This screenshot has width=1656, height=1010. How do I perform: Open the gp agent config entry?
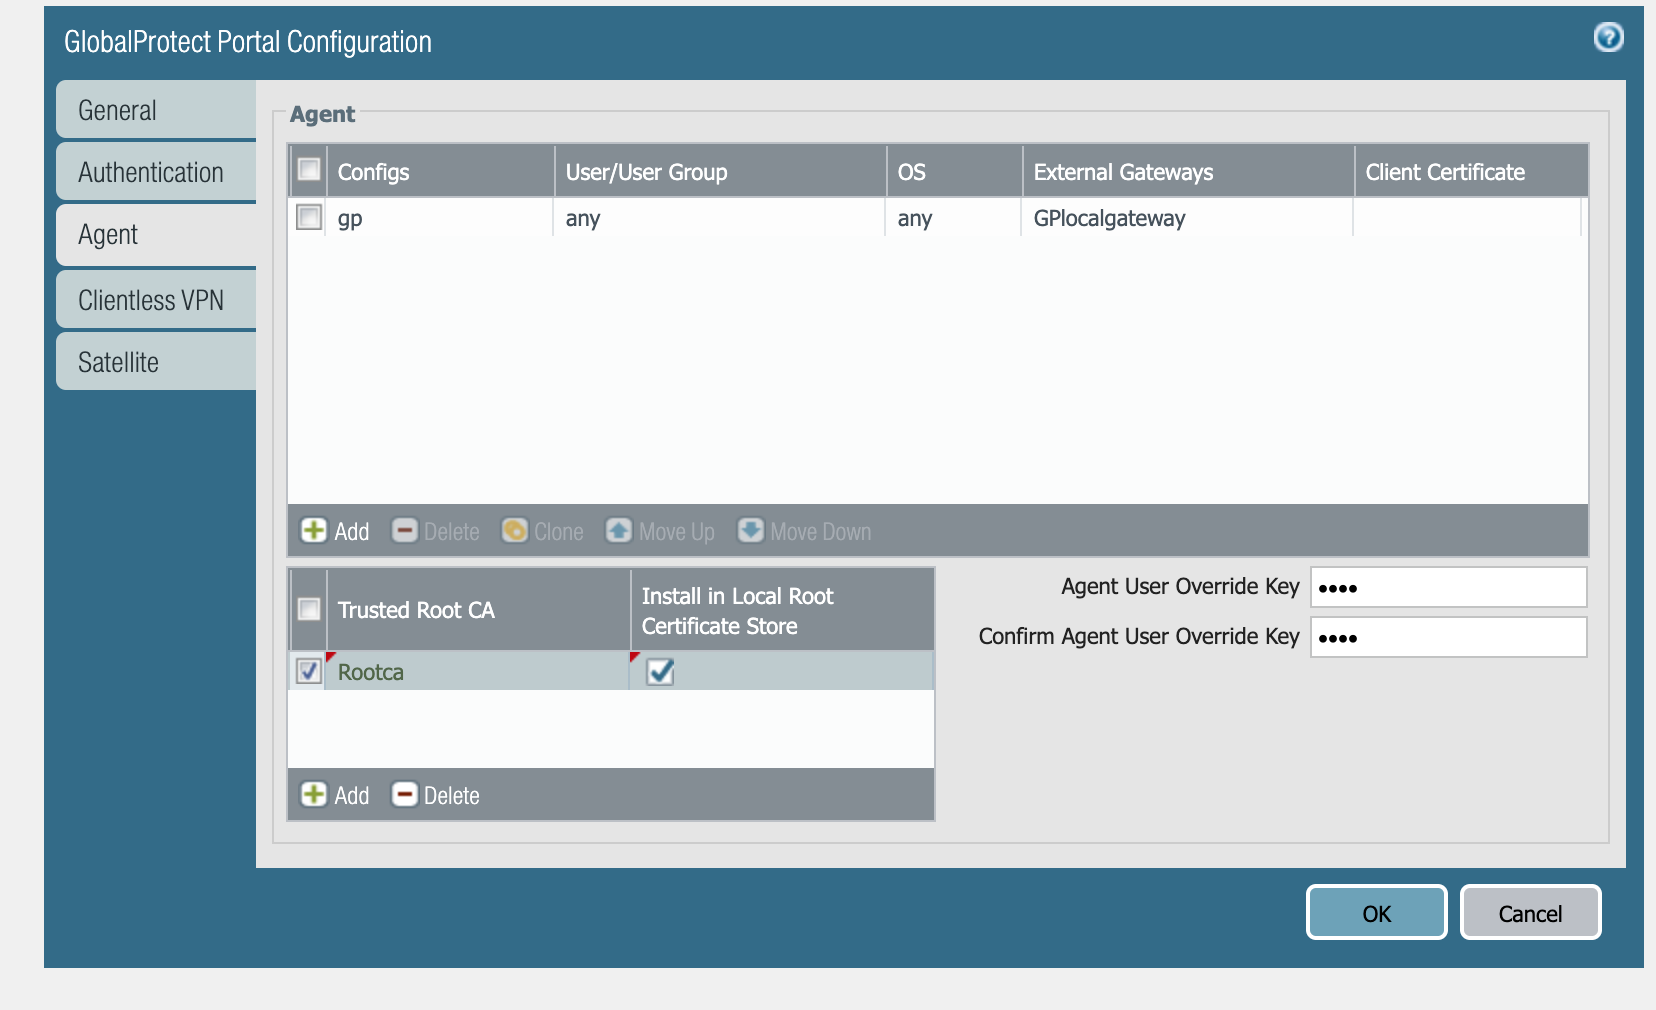[350, 218]
